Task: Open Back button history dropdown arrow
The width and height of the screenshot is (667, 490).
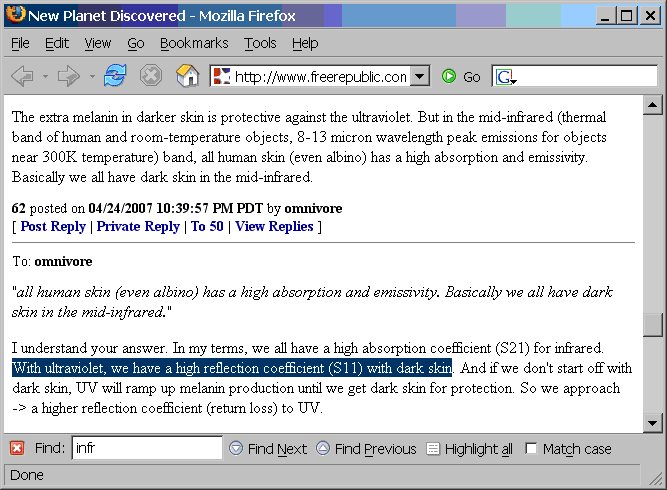Action: point(46,77)
